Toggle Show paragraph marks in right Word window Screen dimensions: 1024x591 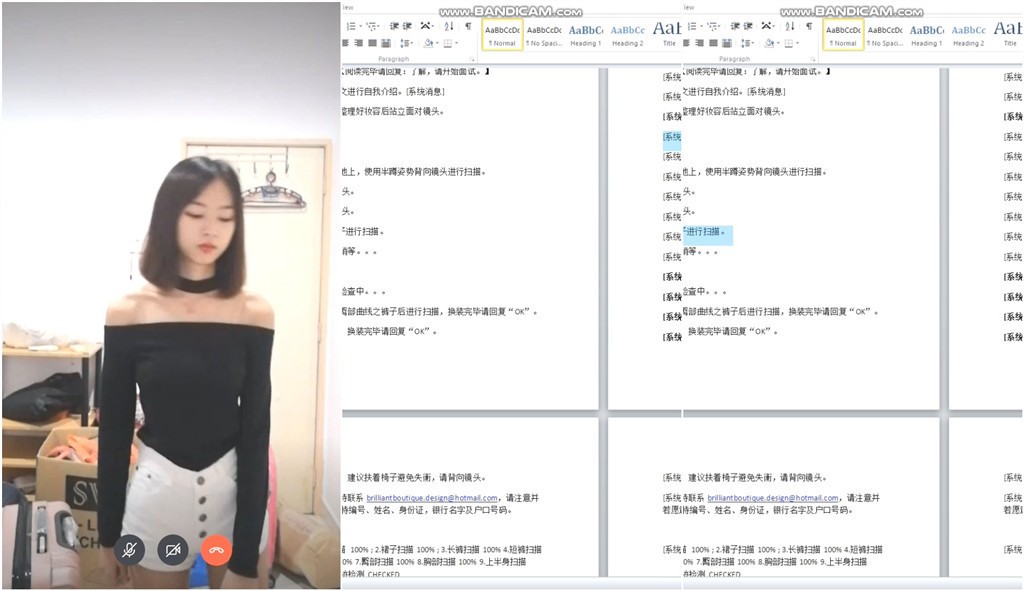(808, 26)
